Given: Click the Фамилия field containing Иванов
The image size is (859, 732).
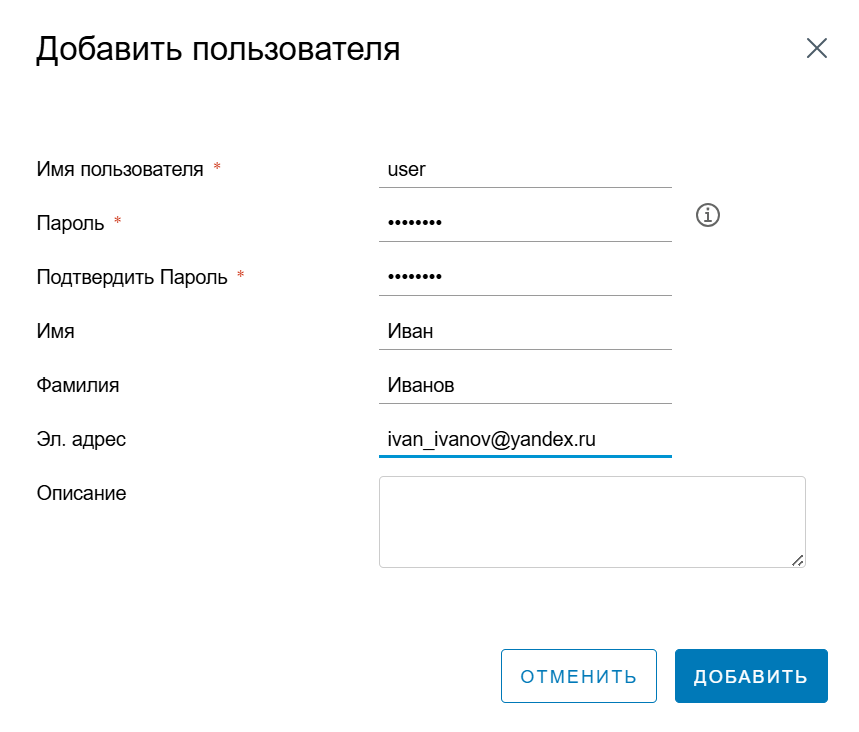Looking at the screenshot, I should 525,386.
